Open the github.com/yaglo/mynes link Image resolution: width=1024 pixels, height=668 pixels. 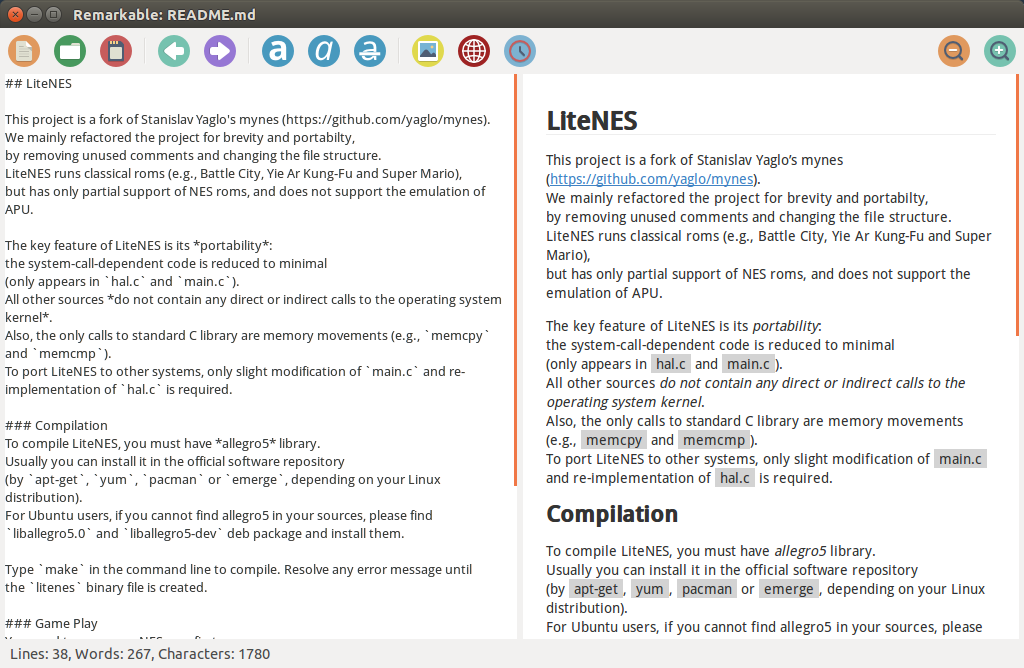[x=652, y=179]
